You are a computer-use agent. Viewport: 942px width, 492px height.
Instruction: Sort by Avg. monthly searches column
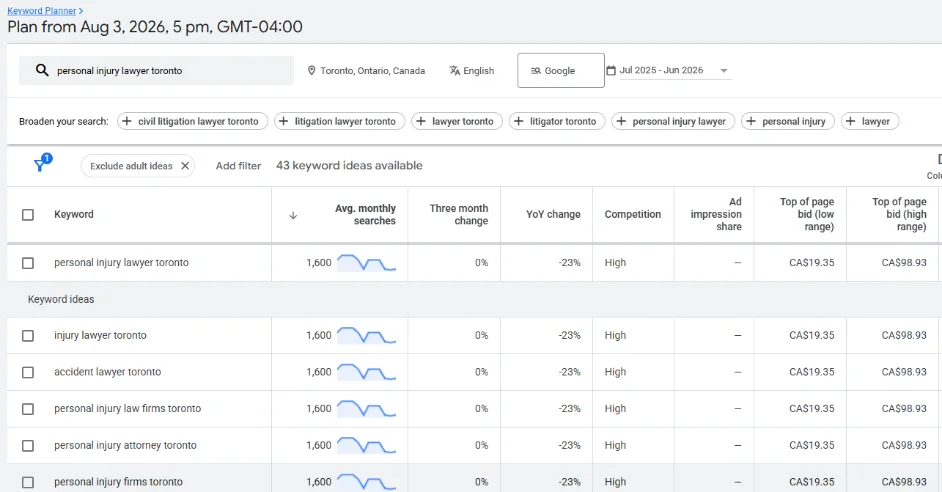click(x=365, y=214)
